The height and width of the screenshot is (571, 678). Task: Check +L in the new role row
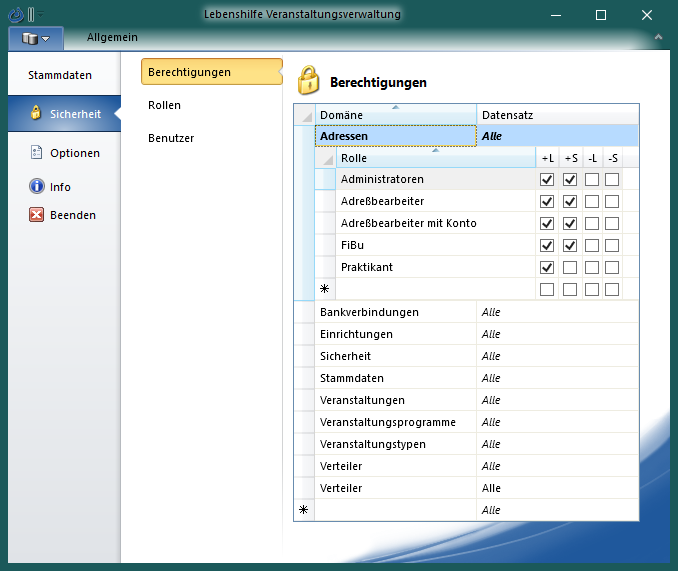coord(547,290)
